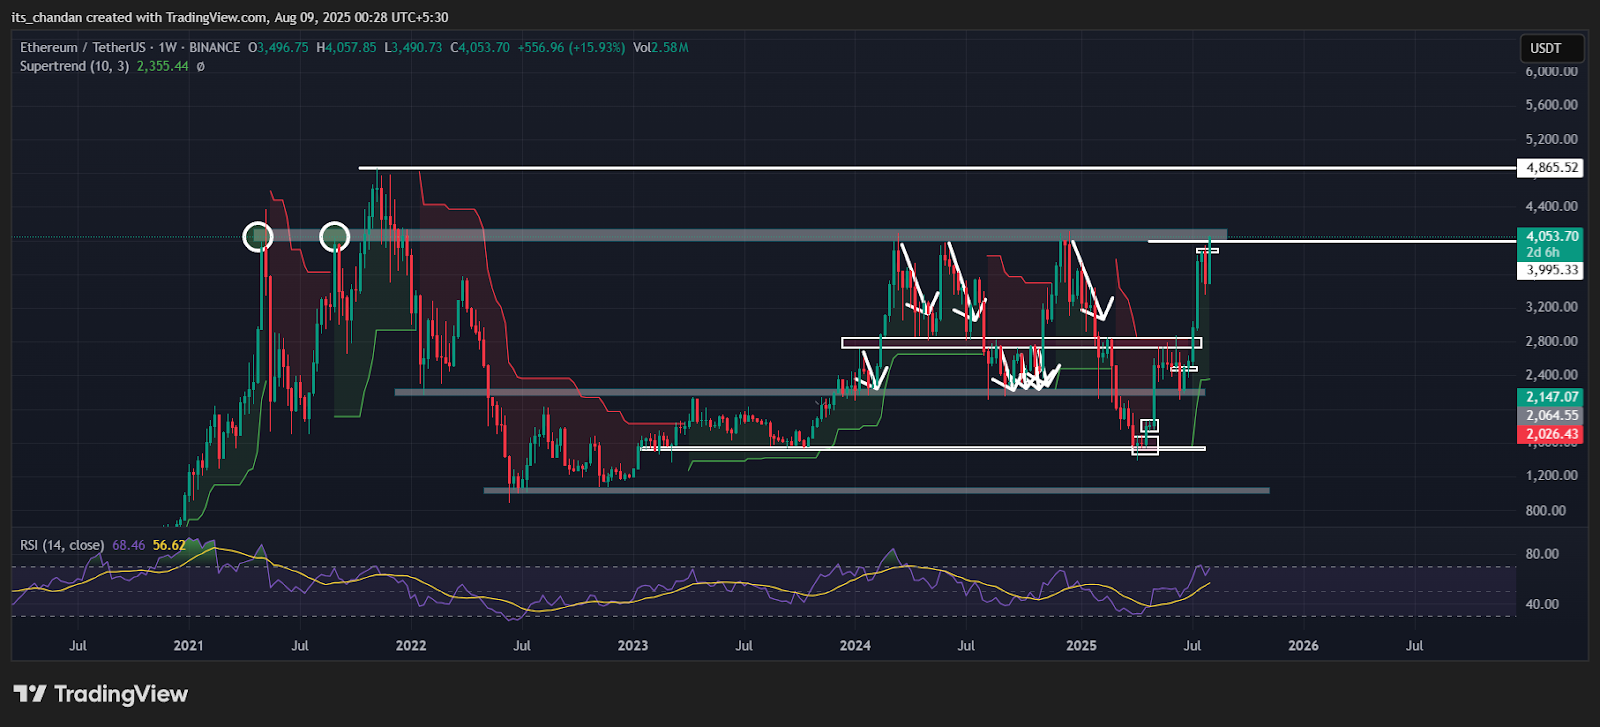Click the Vol 2.58M volume readout
This screenshot has height=727, width=1600.
(x=661, y=47)
